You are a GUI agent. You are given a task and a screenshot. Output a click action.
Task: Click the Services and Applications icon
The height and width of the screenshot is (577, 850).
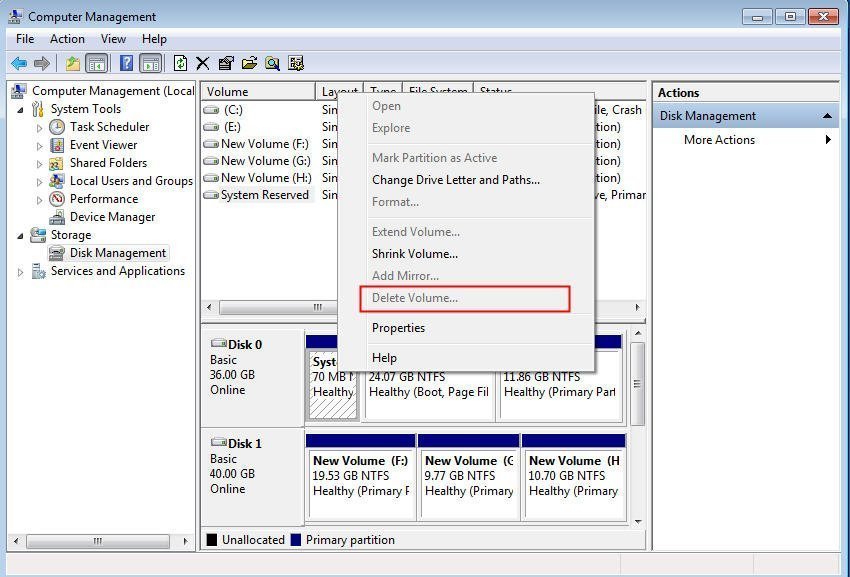point(38,271)
